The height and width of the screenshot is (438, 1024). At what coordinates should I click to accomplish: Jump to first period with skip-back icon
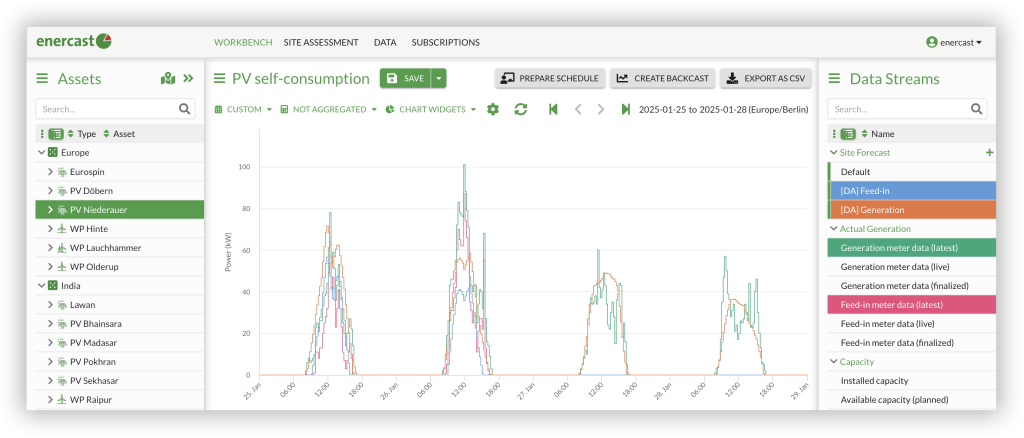pos(553,109)
